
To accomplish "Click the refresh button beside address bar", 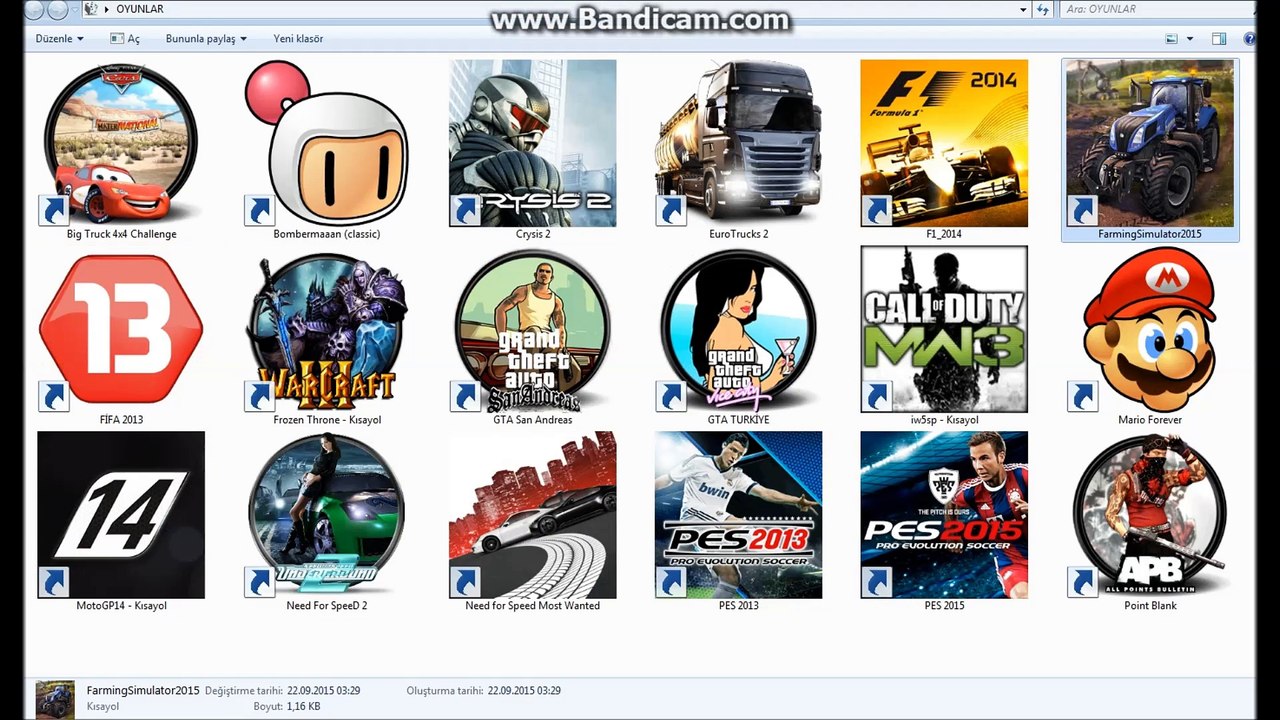I will click(1043, 9).
